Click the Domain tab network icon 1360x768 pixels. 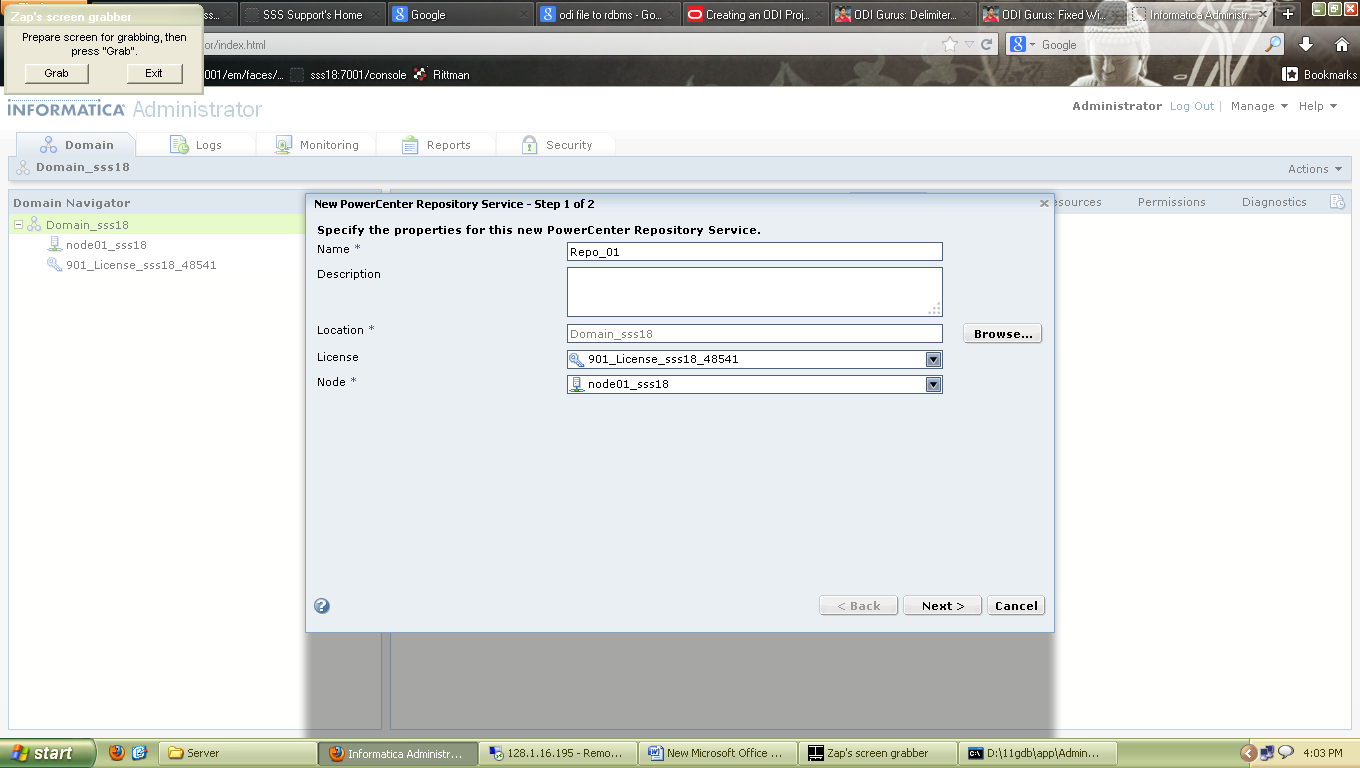pos(48,145)
